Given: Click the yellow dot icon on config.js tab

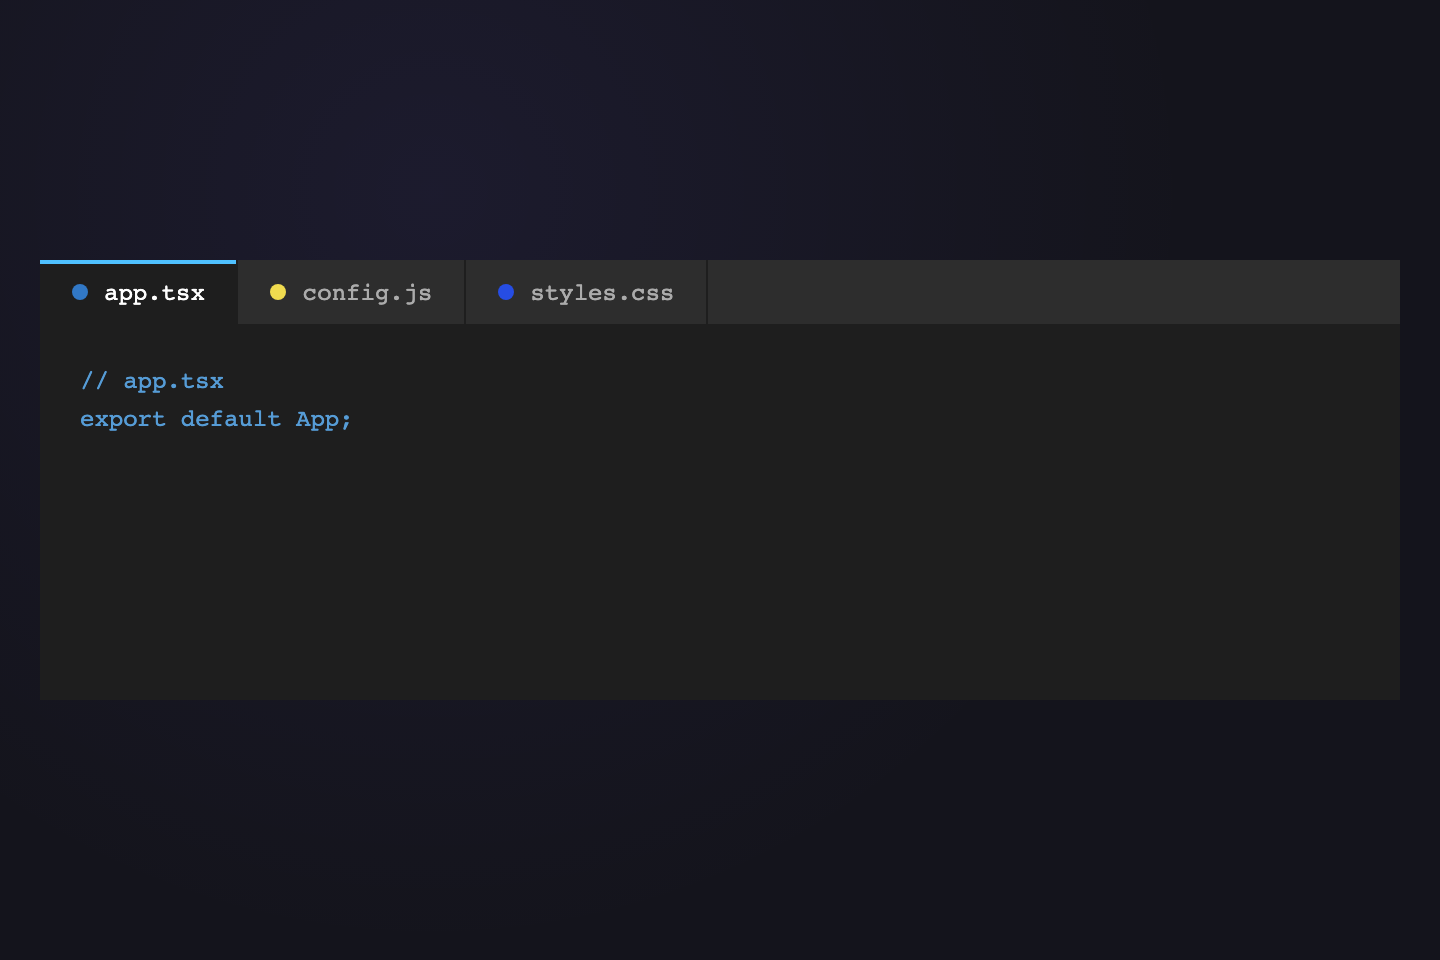Looking at the screenshot, I should click(278, 292).
